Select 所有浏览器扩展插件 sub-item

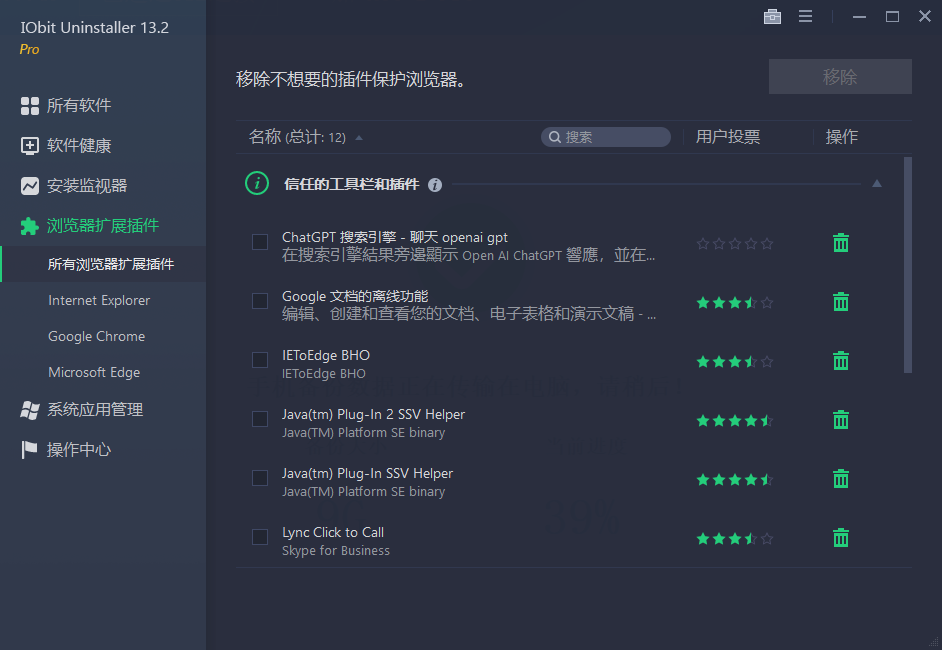point(103,264)
